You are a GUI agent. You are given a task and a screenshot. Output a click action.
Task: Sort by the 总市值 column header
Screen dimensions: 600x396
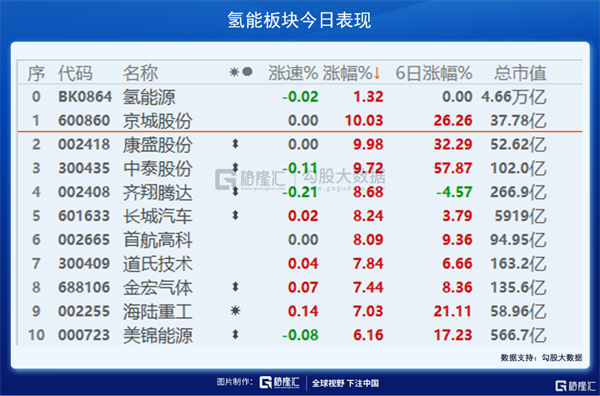tap(520, 73)
